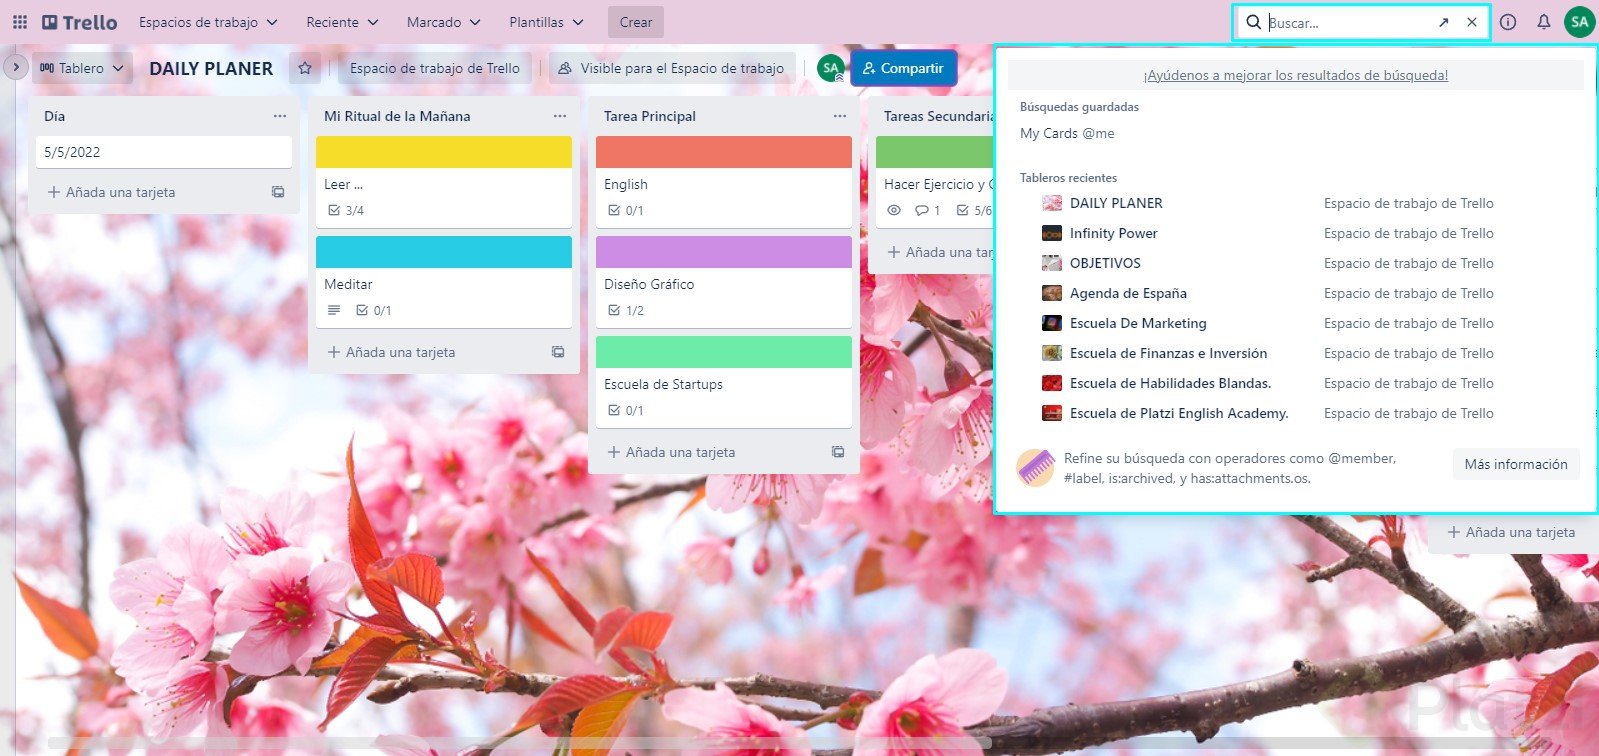The height and width of the screenshot is (756, 1599).
Task: Select saved search My Cards @me
Action: (x=1067, y=133)
